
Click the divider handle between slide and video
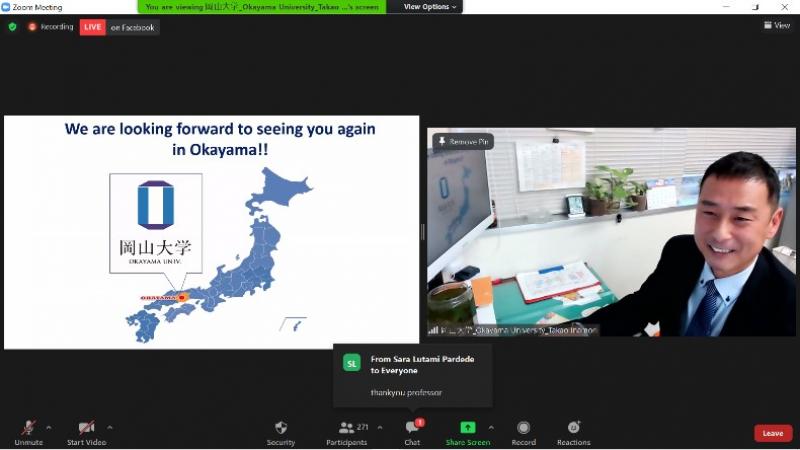[423, 232]
